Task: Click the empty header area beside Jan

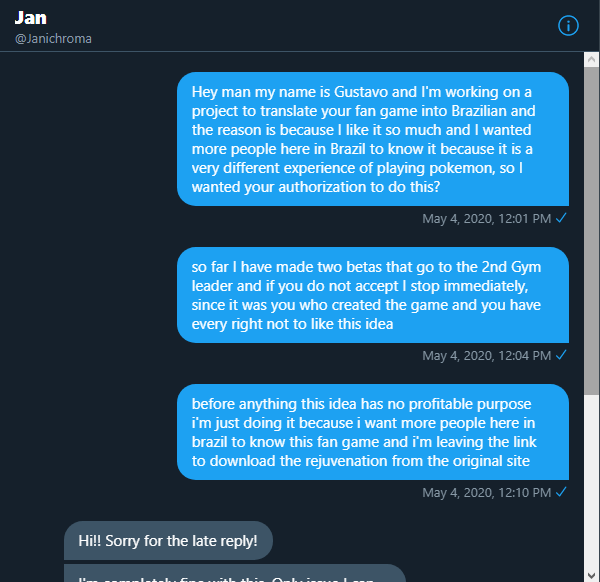Action: (x=306, y=25)
